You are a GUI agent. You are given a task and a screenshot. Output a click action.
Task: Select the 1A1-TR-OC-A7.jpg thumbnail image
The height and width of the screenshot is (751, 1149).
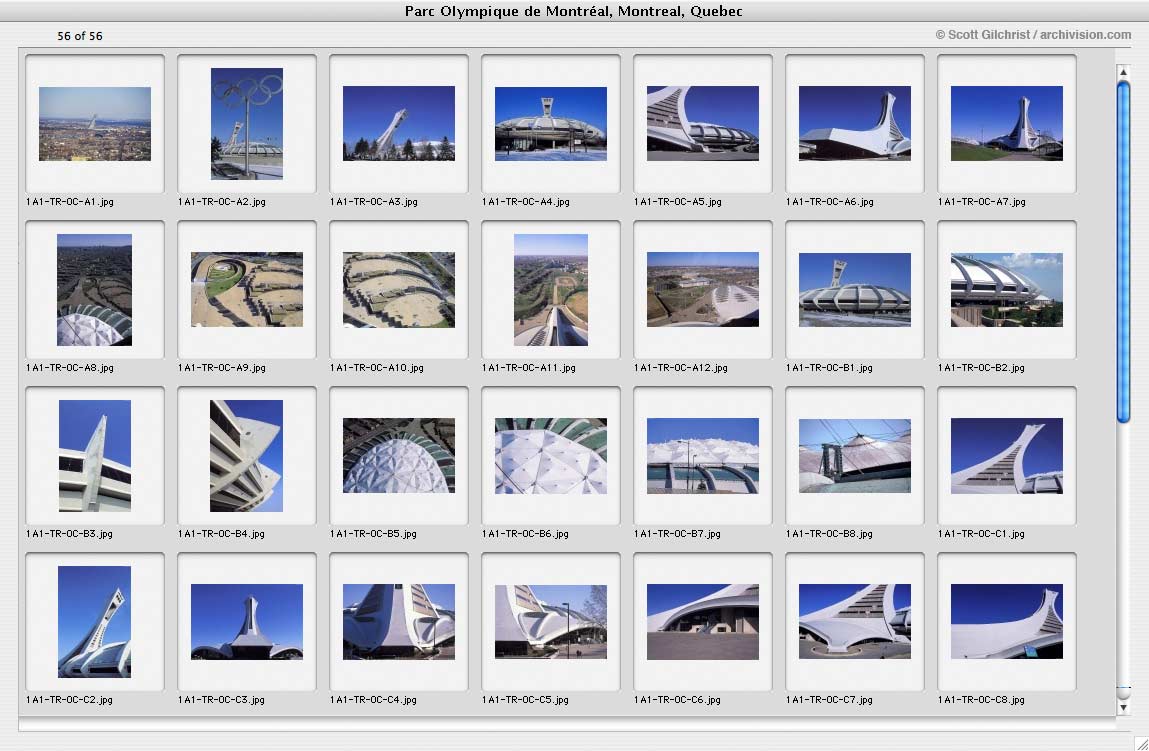coord(1007,124)
